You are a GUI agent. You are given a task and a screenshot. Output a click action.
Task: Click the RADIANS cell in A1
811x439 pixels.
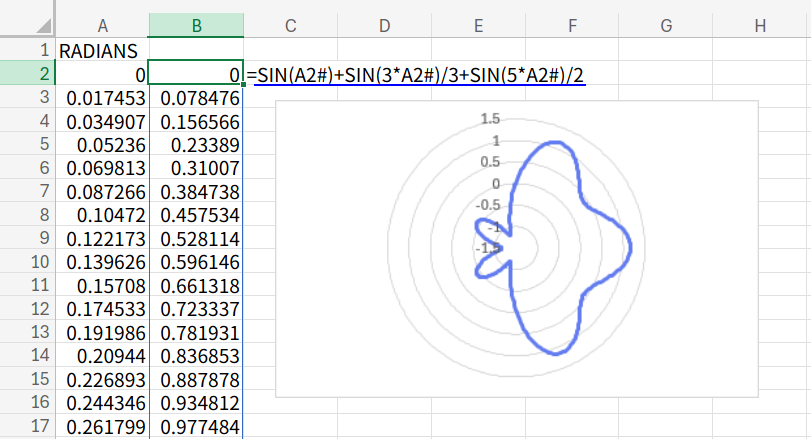click(102, 50)
